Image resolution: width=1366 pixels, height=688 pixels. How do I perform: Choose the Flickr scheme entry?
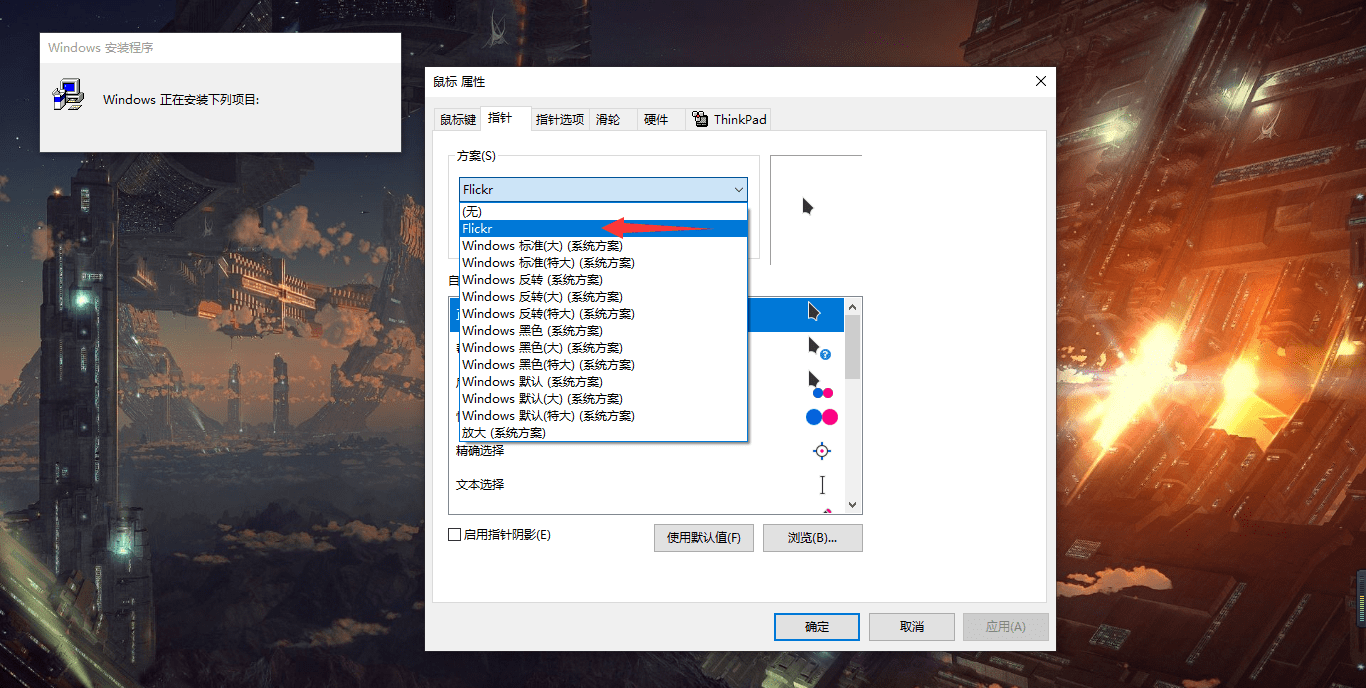click(603, 229)
